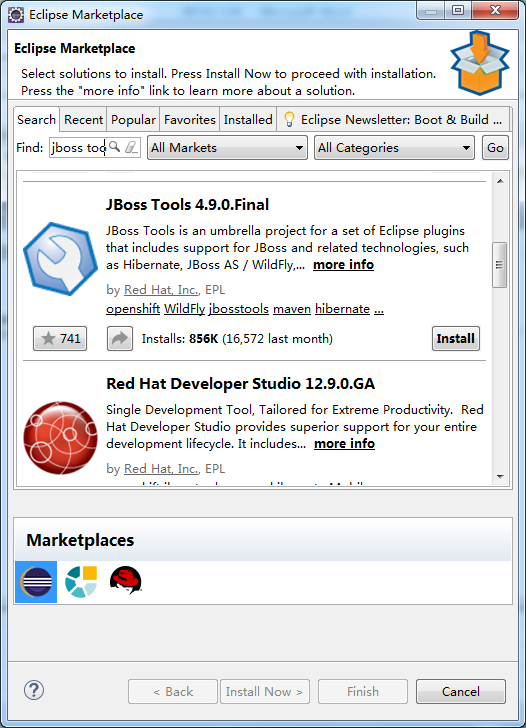Click the Install Now > button
Image resolution: width=526 pixels, height=728 pixels.
coord(265,691)
